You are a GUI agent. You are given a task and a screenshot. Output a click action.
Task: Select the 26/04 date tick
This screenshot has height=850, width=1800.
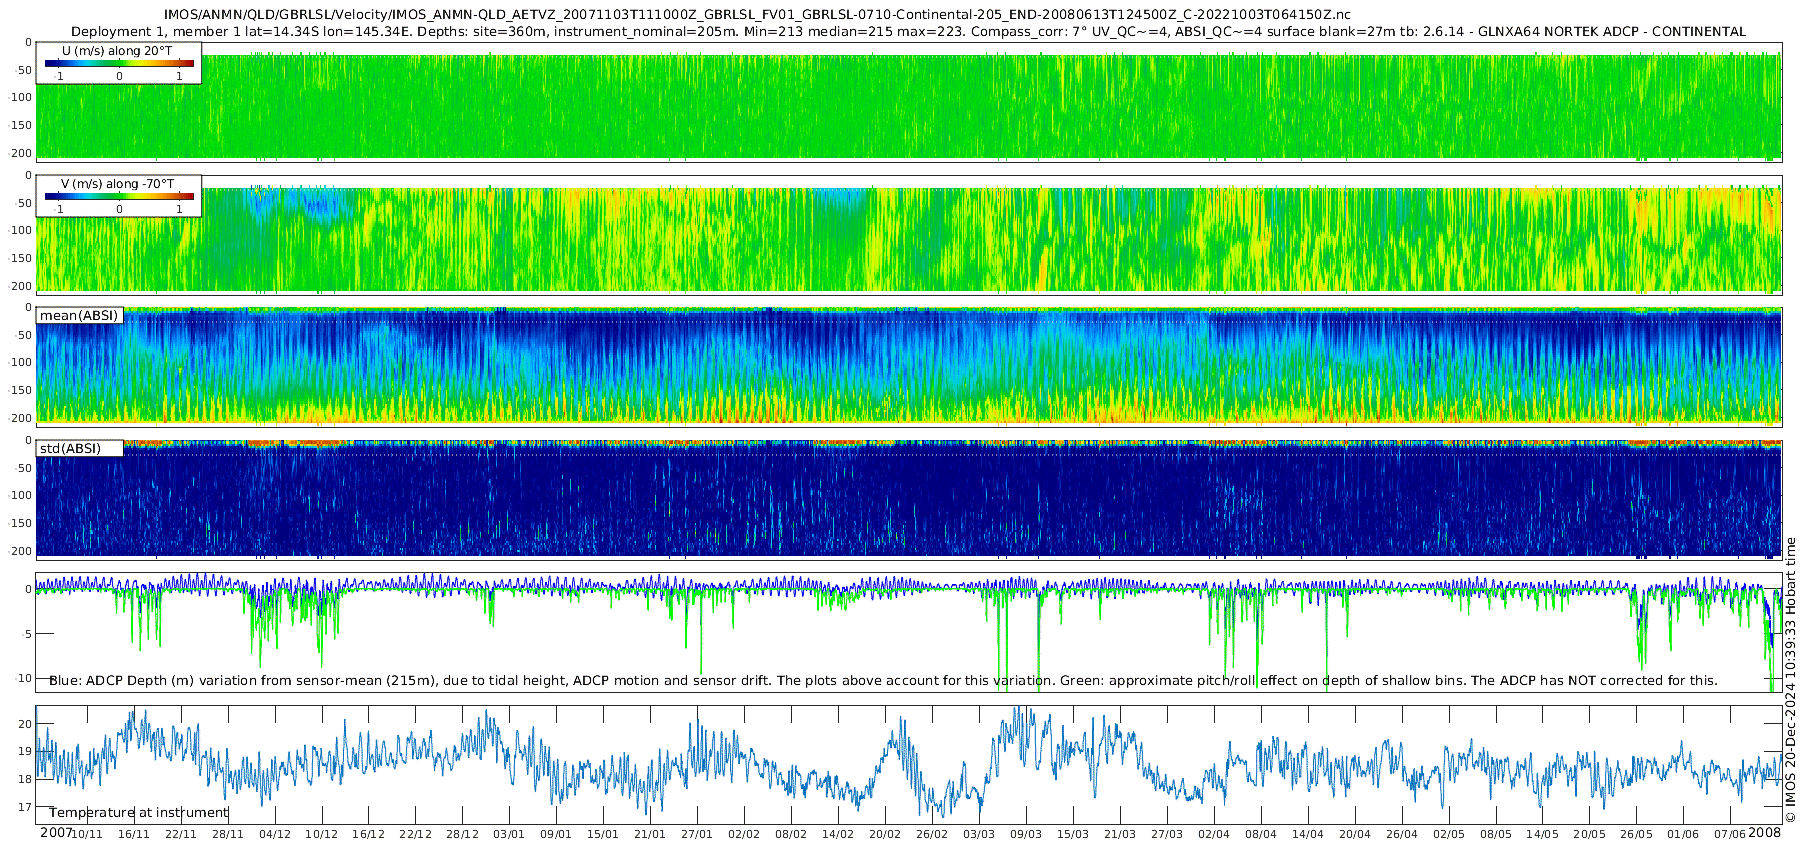(x=1402, y=834)
